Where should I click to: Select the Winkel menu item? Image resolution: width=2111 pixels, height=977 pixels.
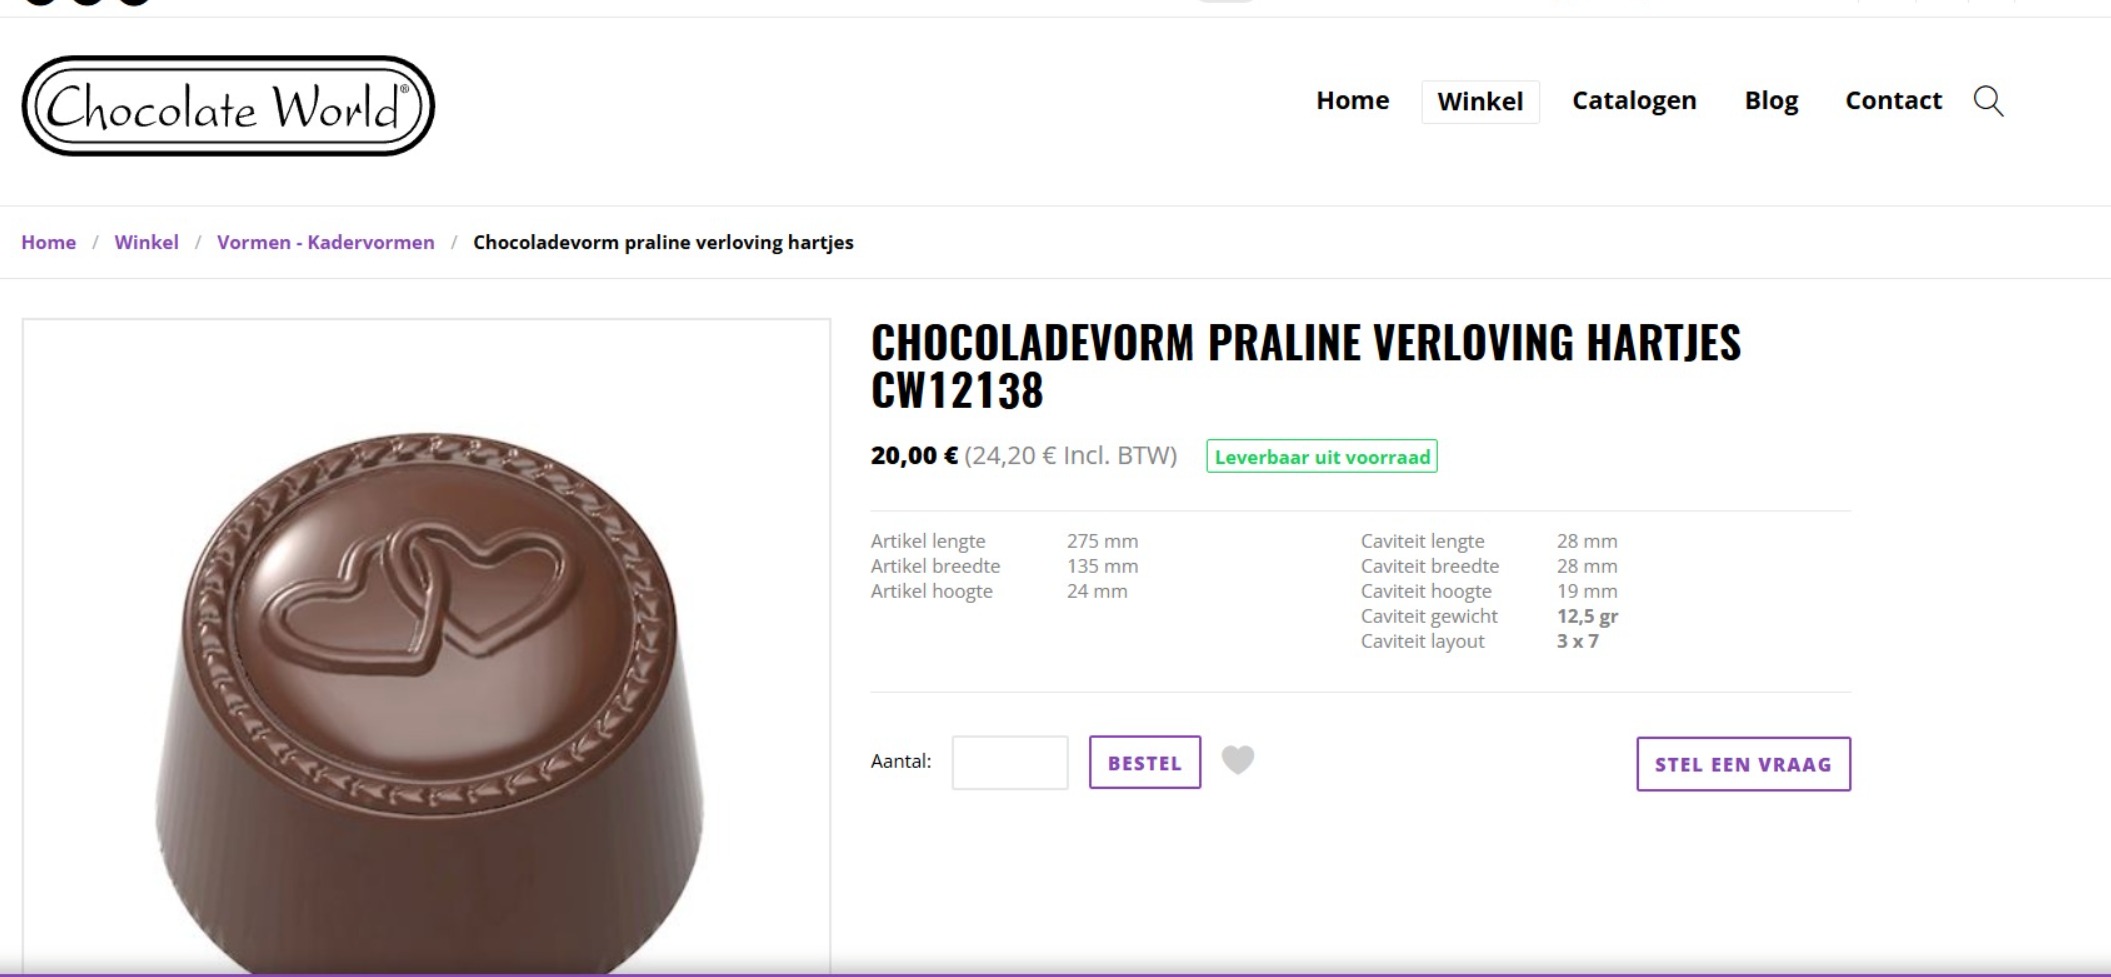1480,102
